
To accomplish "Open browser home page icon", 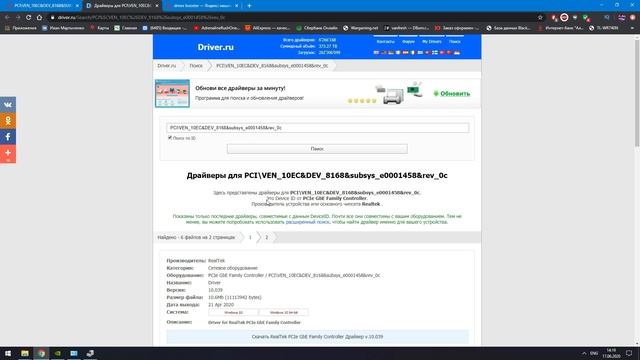I will 39,18.
